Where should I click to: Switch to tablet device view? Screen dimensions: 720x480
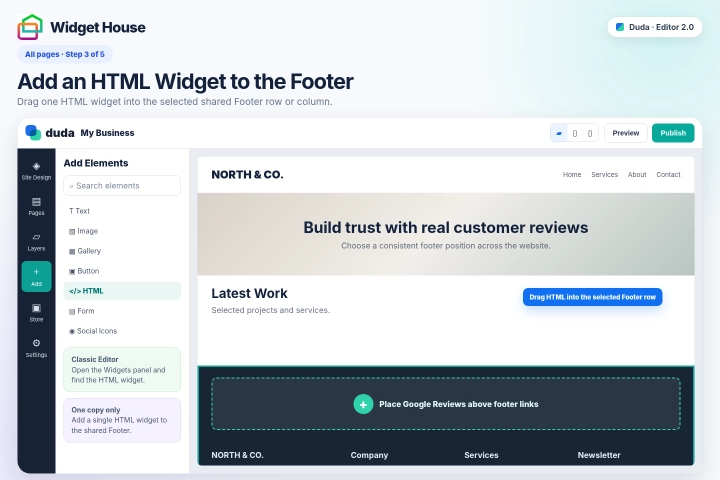(x=575, y=133)
